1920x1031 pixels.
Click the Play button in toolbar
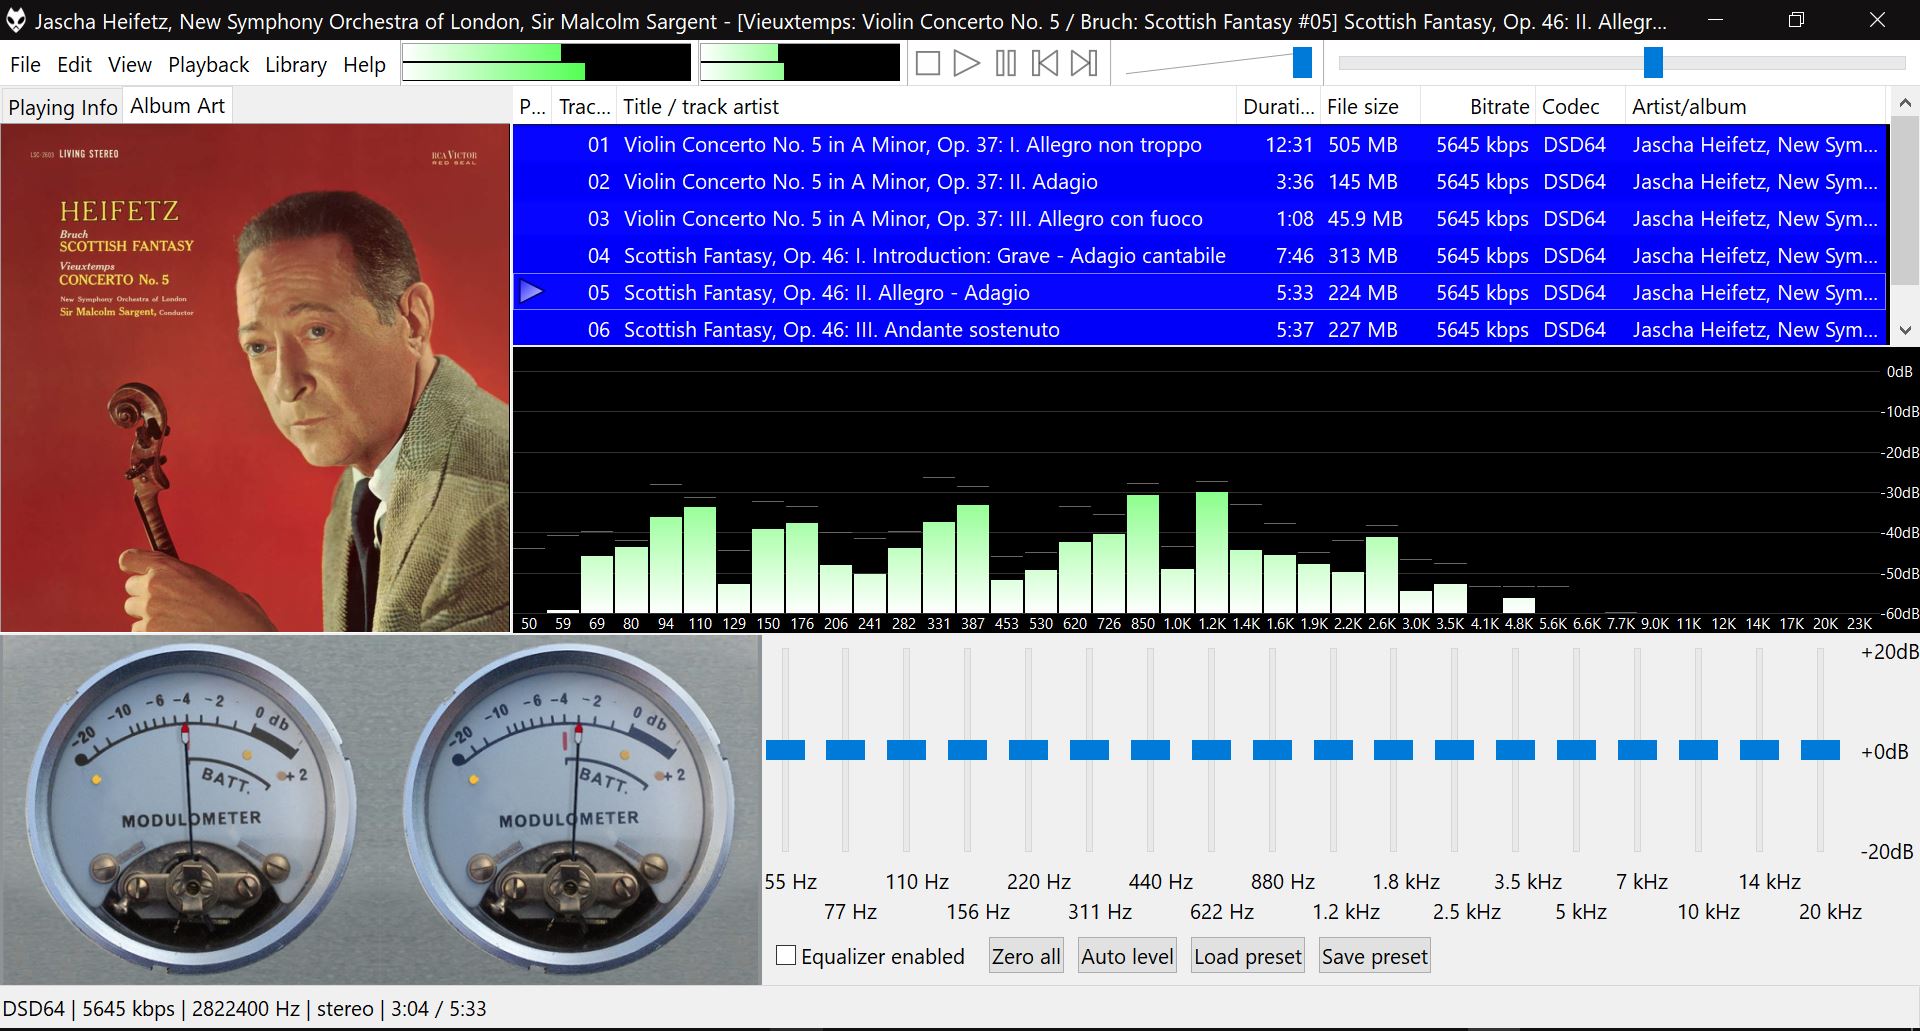[966, 64]
